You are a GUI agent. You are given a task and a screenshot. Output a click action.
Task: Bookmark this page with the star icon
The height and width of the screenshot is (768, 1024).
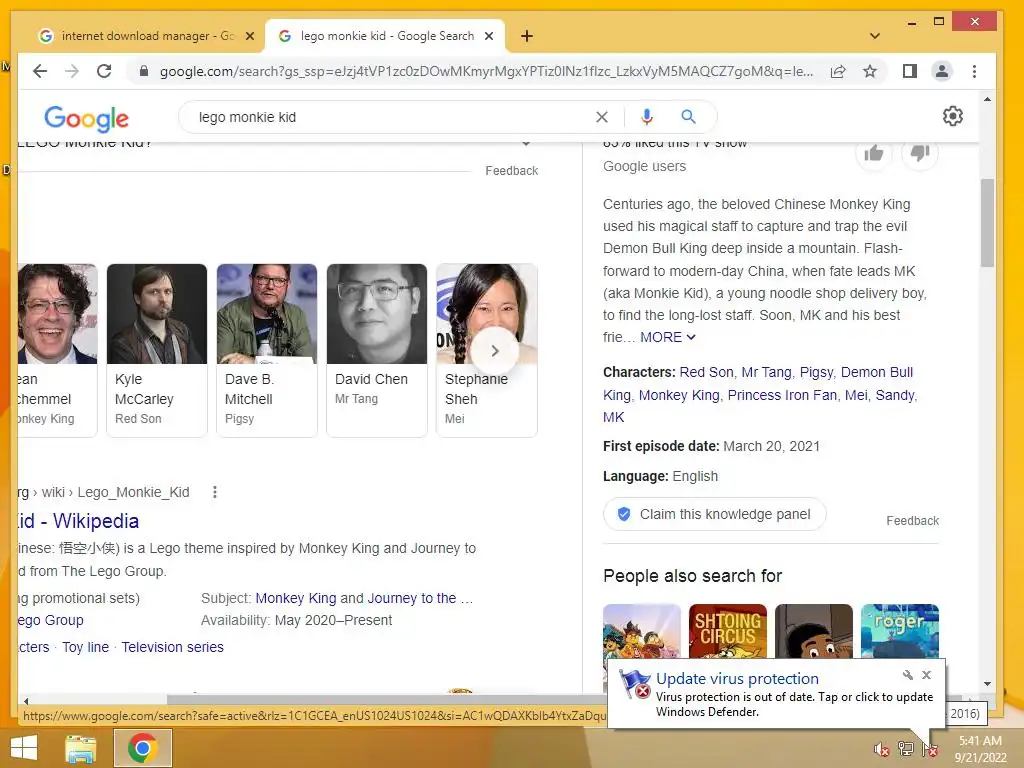tap(870, 71)
